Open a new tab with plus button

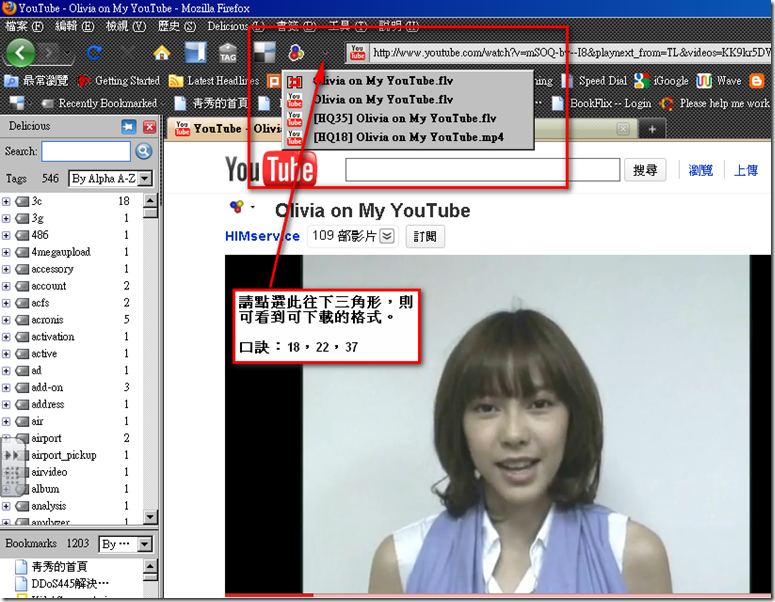pyautogui.click(x=652, y=129)
